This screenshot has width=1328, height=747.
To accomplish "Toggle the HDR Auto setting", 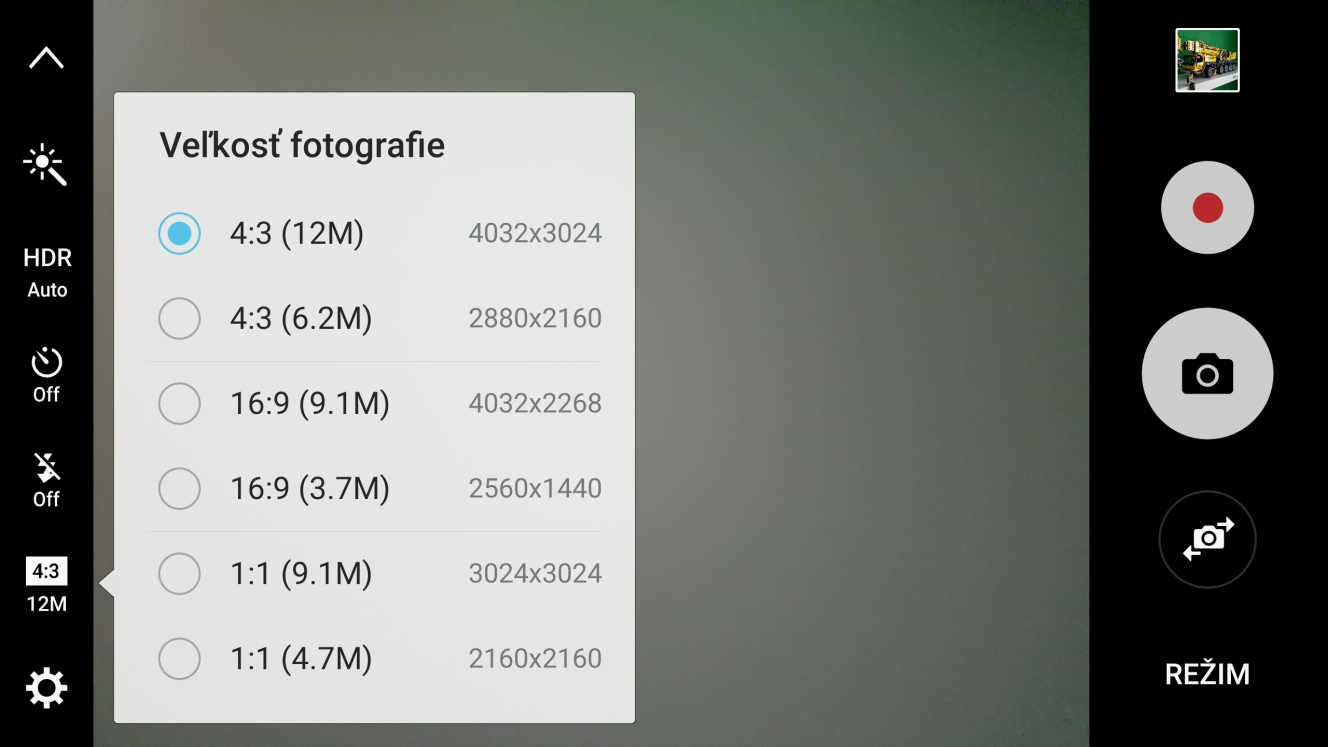I will pyautogui.click(x=47, y=273).
